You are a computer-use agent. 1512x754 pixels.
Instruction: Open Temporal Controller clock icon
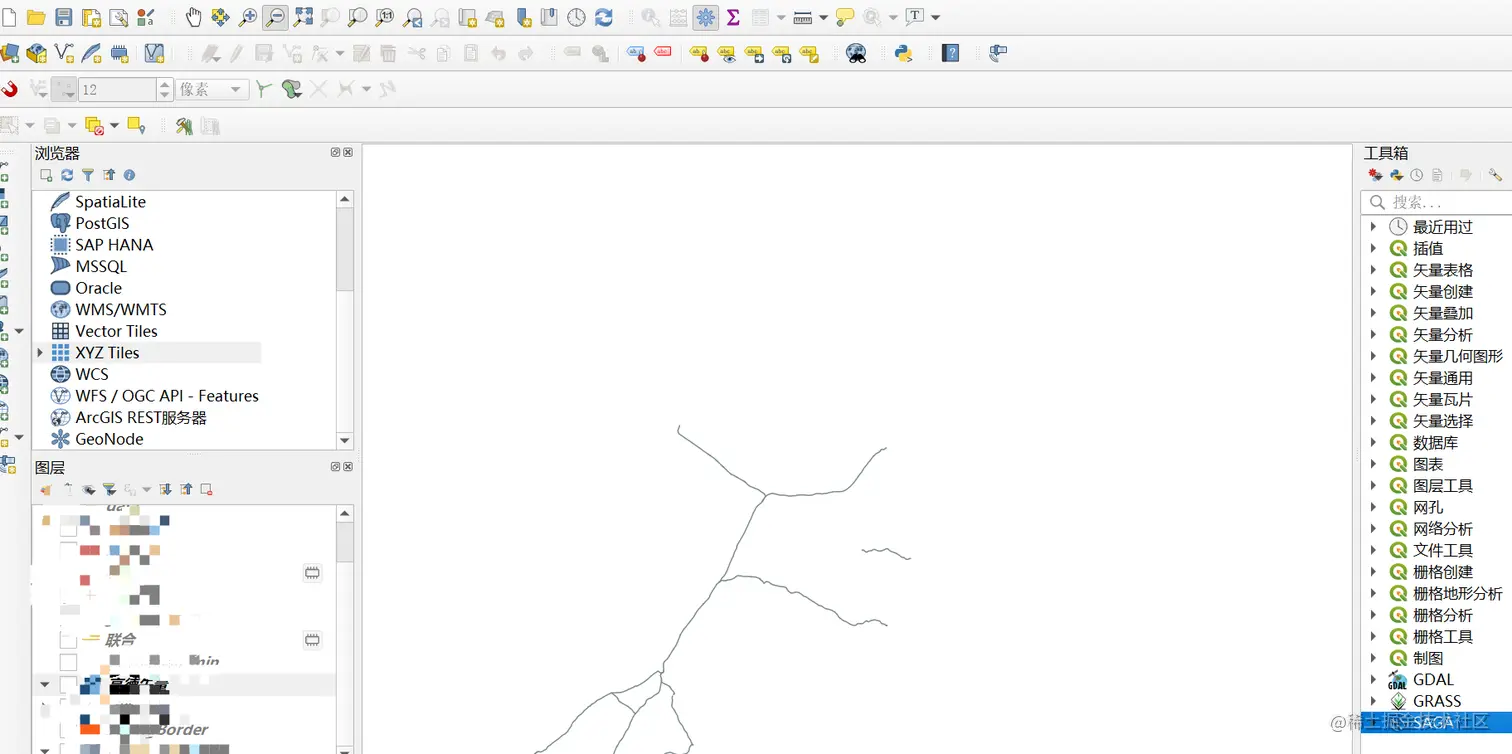coord(577,17)
